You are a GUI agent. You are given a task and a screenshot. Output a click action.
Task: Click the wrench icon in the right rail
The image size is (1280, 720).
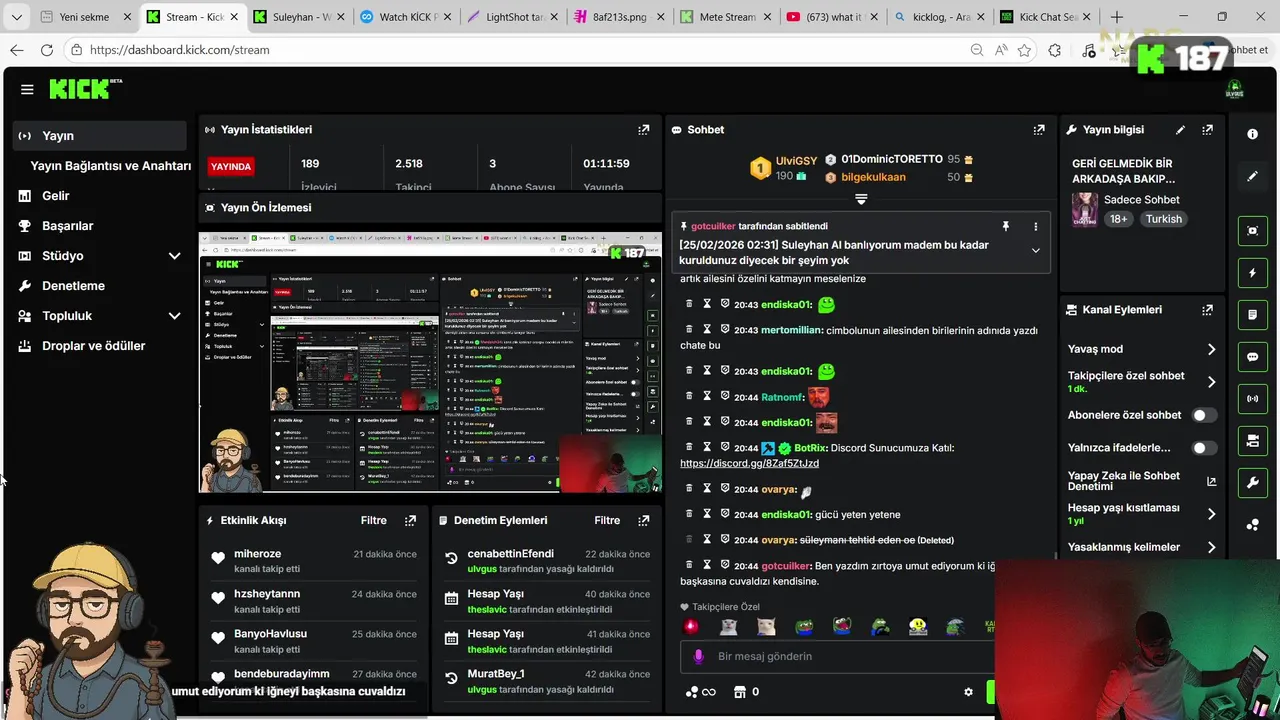(1252, 483)
